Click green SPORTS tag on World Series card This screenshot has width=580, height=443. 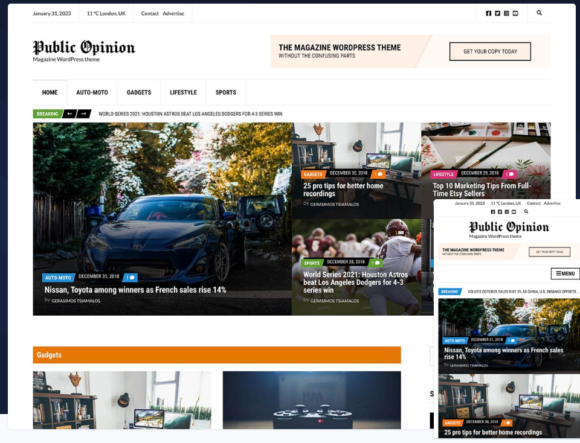312,263
